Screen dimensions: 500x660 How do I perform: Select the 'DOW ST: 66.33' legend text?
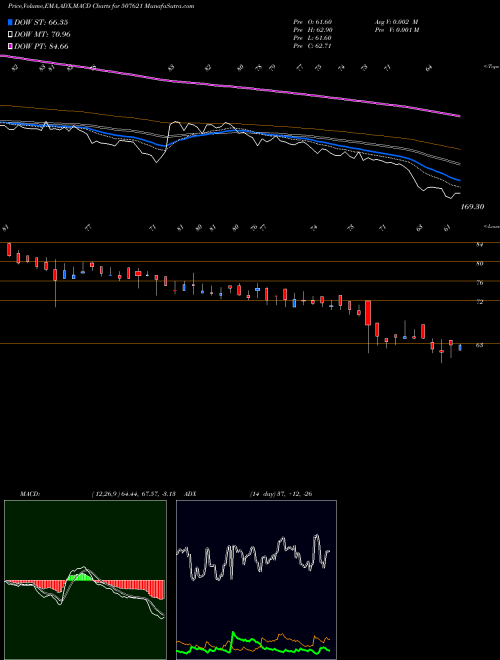click(x=41, y=22)
